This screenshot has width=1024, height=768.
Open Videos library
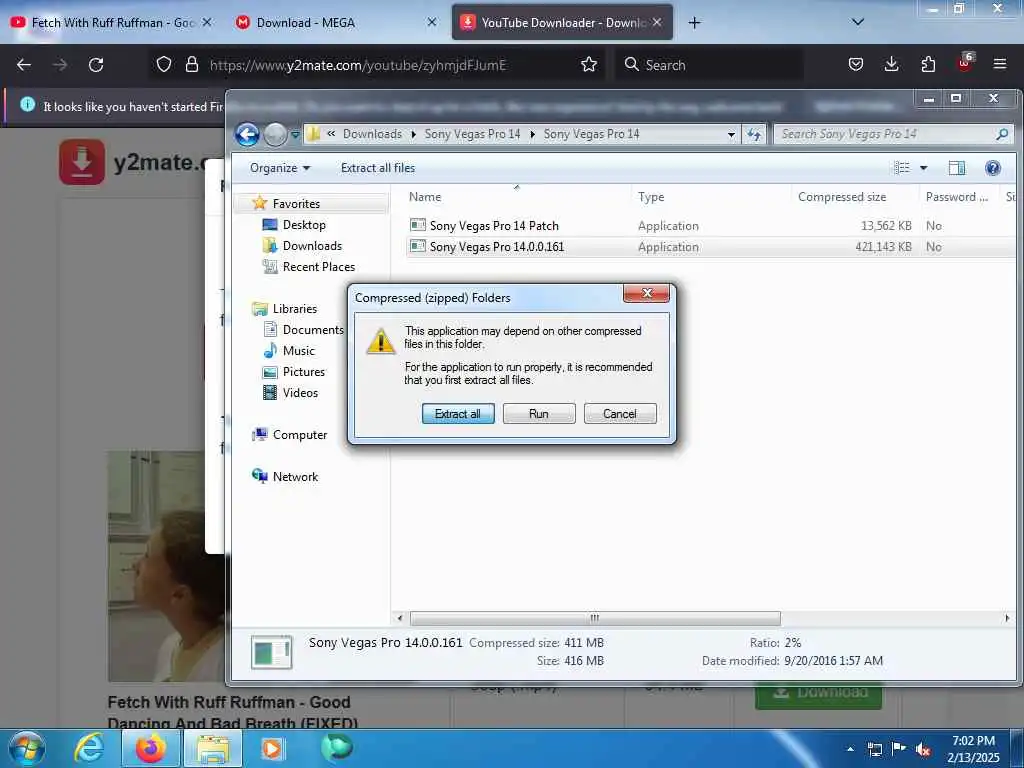[x=300, y=392]
